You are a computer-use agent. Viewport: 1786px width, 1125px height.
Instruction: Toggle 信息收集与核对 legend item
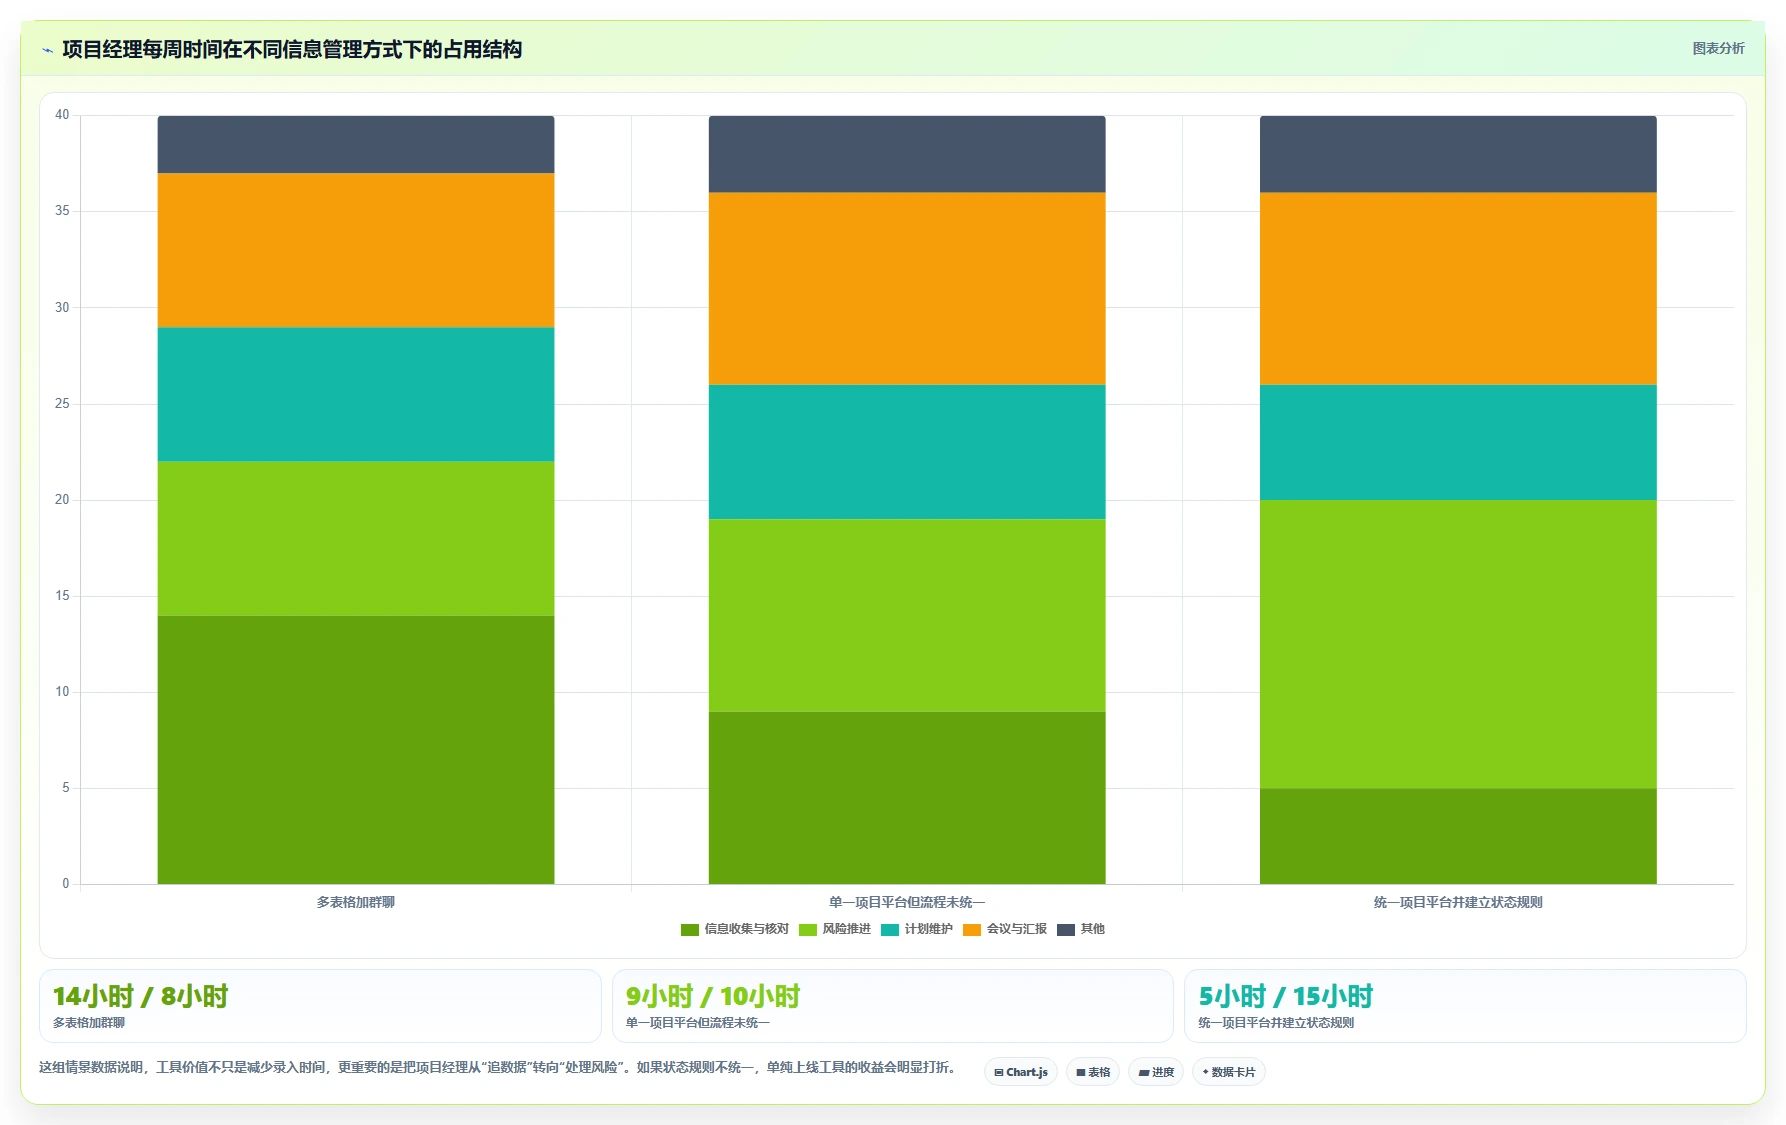735,929
